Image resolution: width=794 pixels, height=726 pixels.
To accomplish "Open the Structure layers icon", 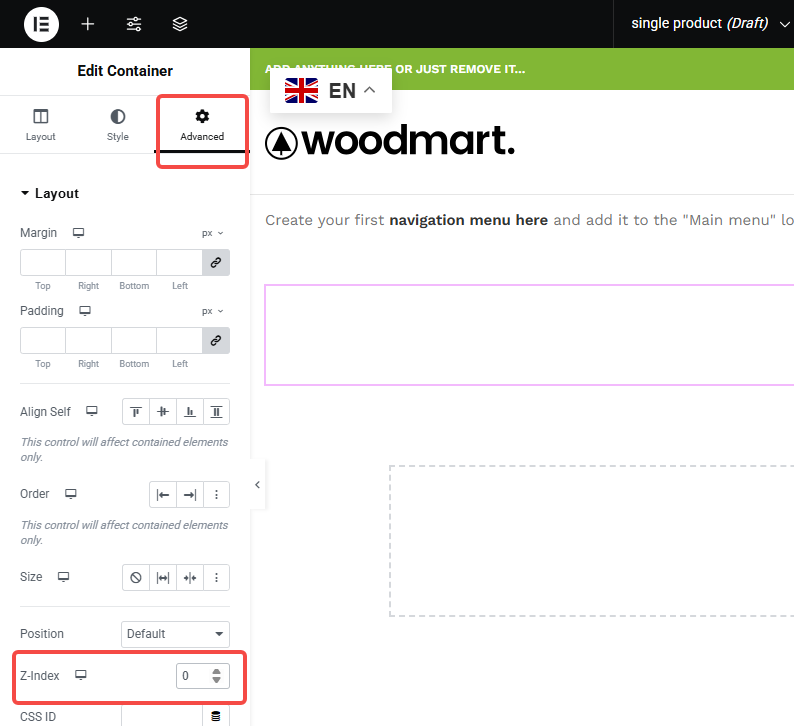I will pyautogui.click(x=180, y=24).
